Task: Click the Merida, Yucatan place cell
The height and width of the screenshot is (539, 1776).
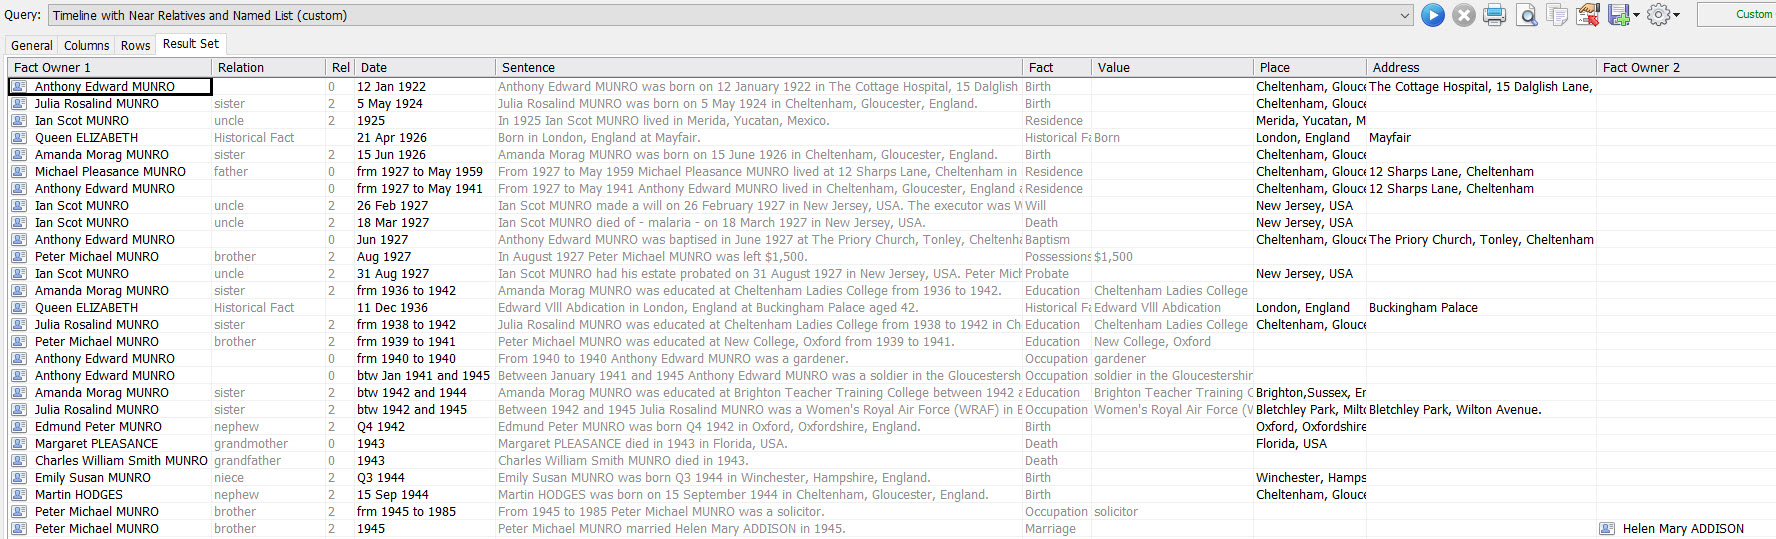Action: point(1310,121)
